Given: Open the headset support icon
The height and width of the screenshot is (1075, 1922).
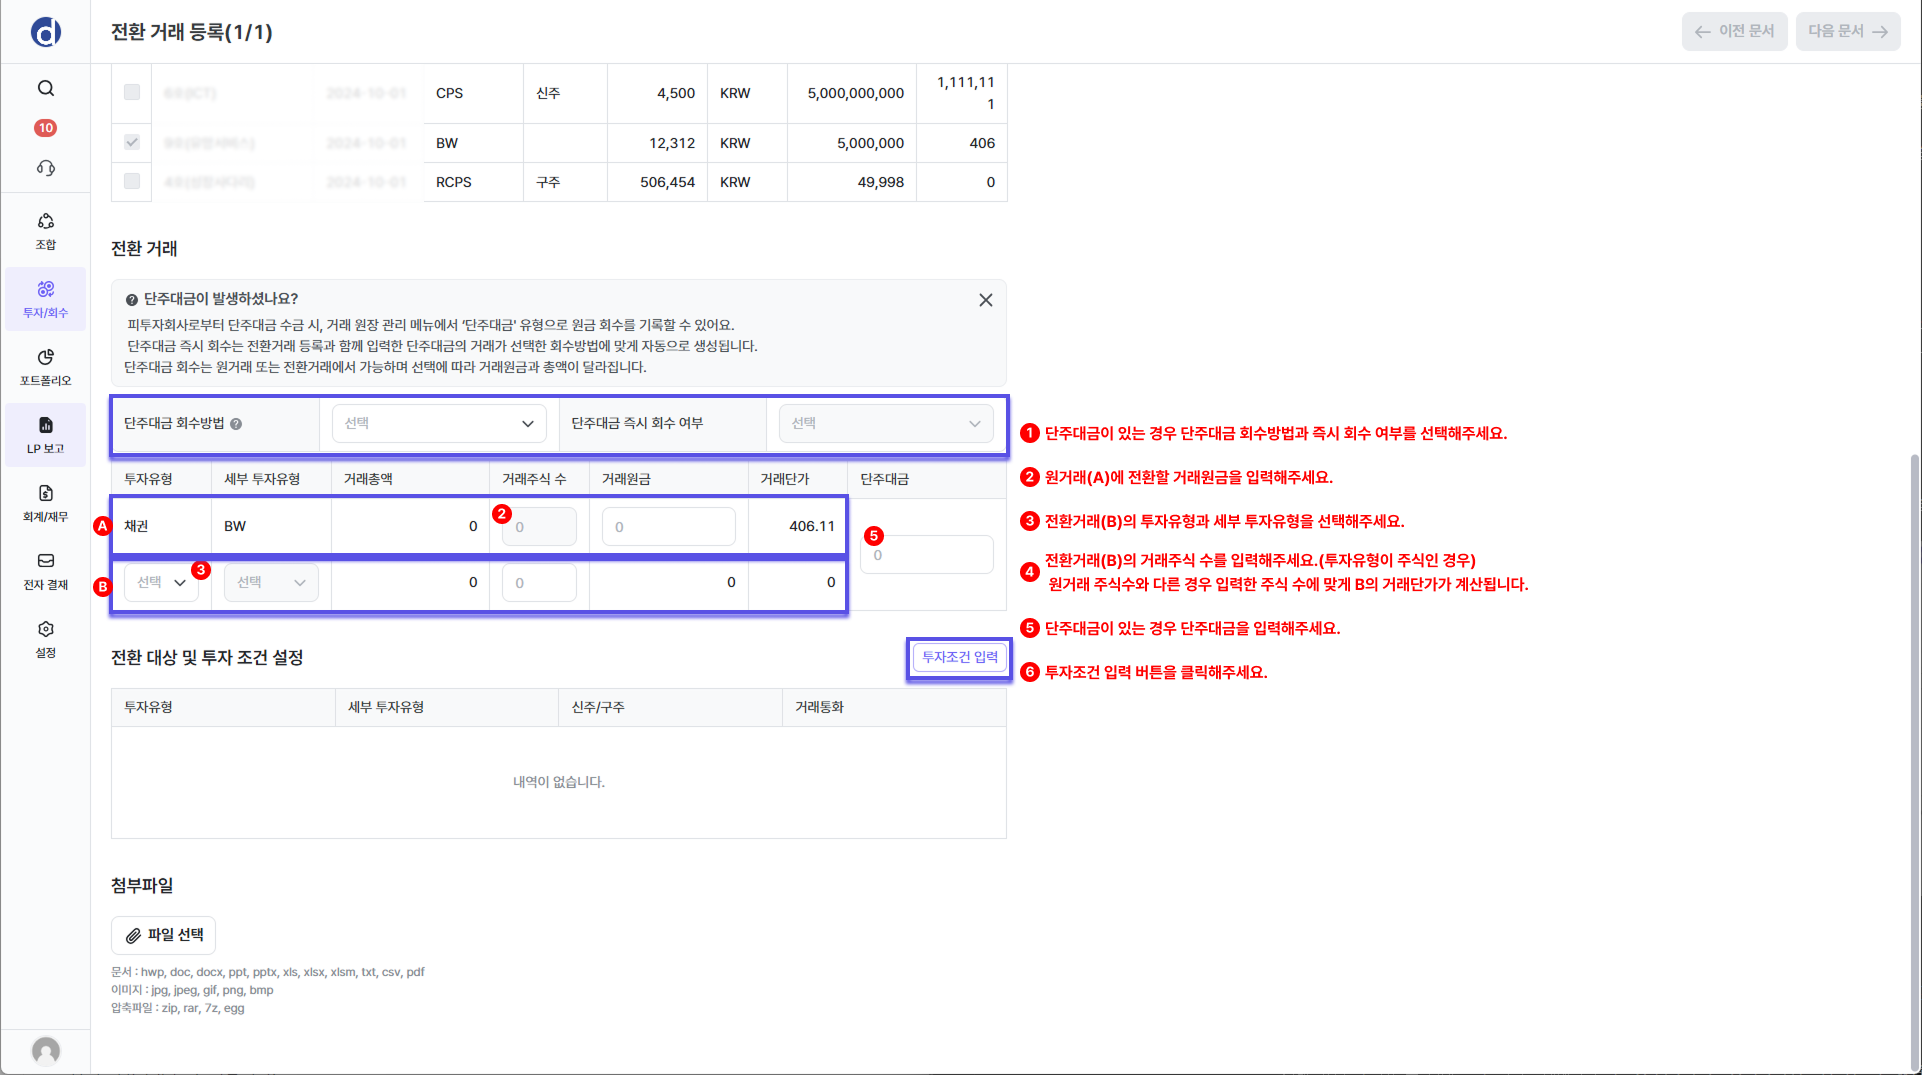Looking at the screenshot, I should pos(46,168).
